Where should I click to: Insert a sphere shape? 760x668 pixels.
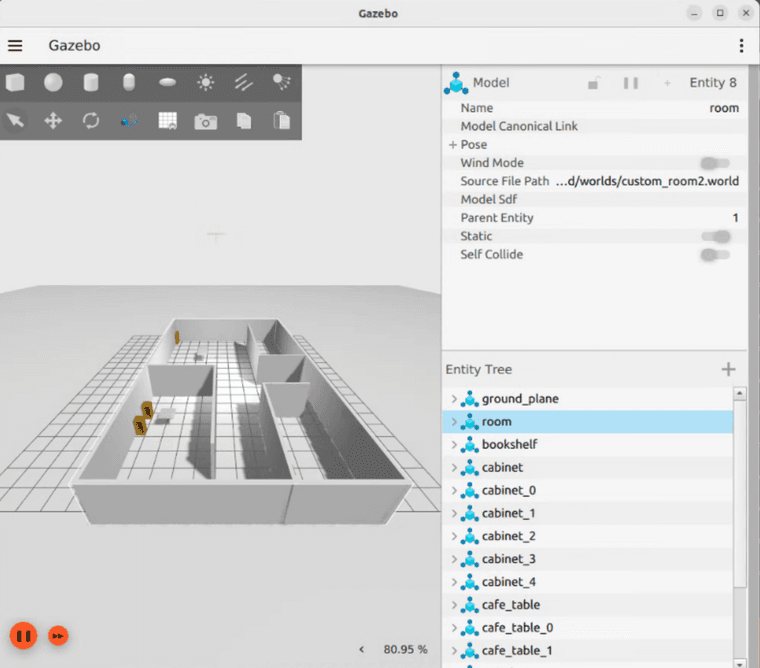53,82
